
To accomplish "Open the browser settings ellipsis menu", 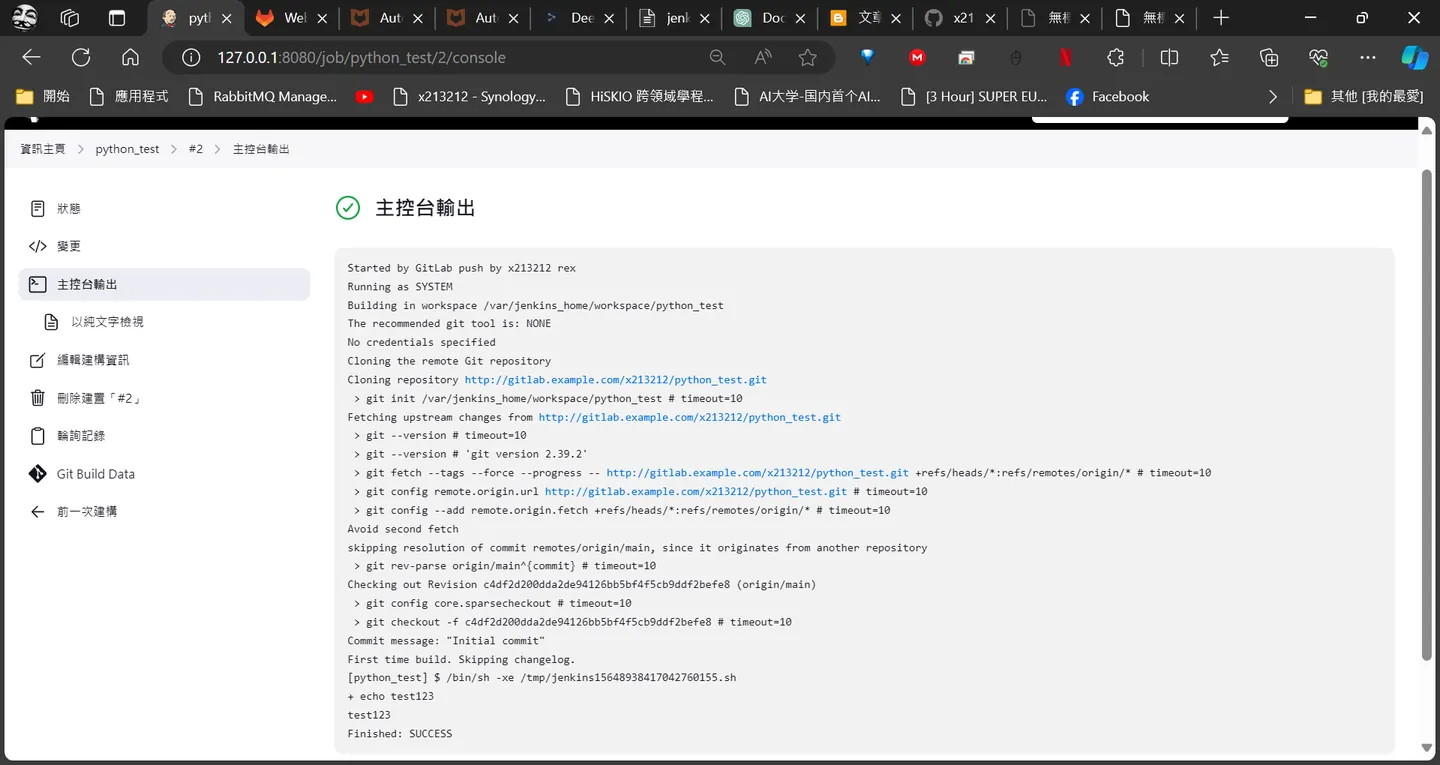I will point(1367,58).
